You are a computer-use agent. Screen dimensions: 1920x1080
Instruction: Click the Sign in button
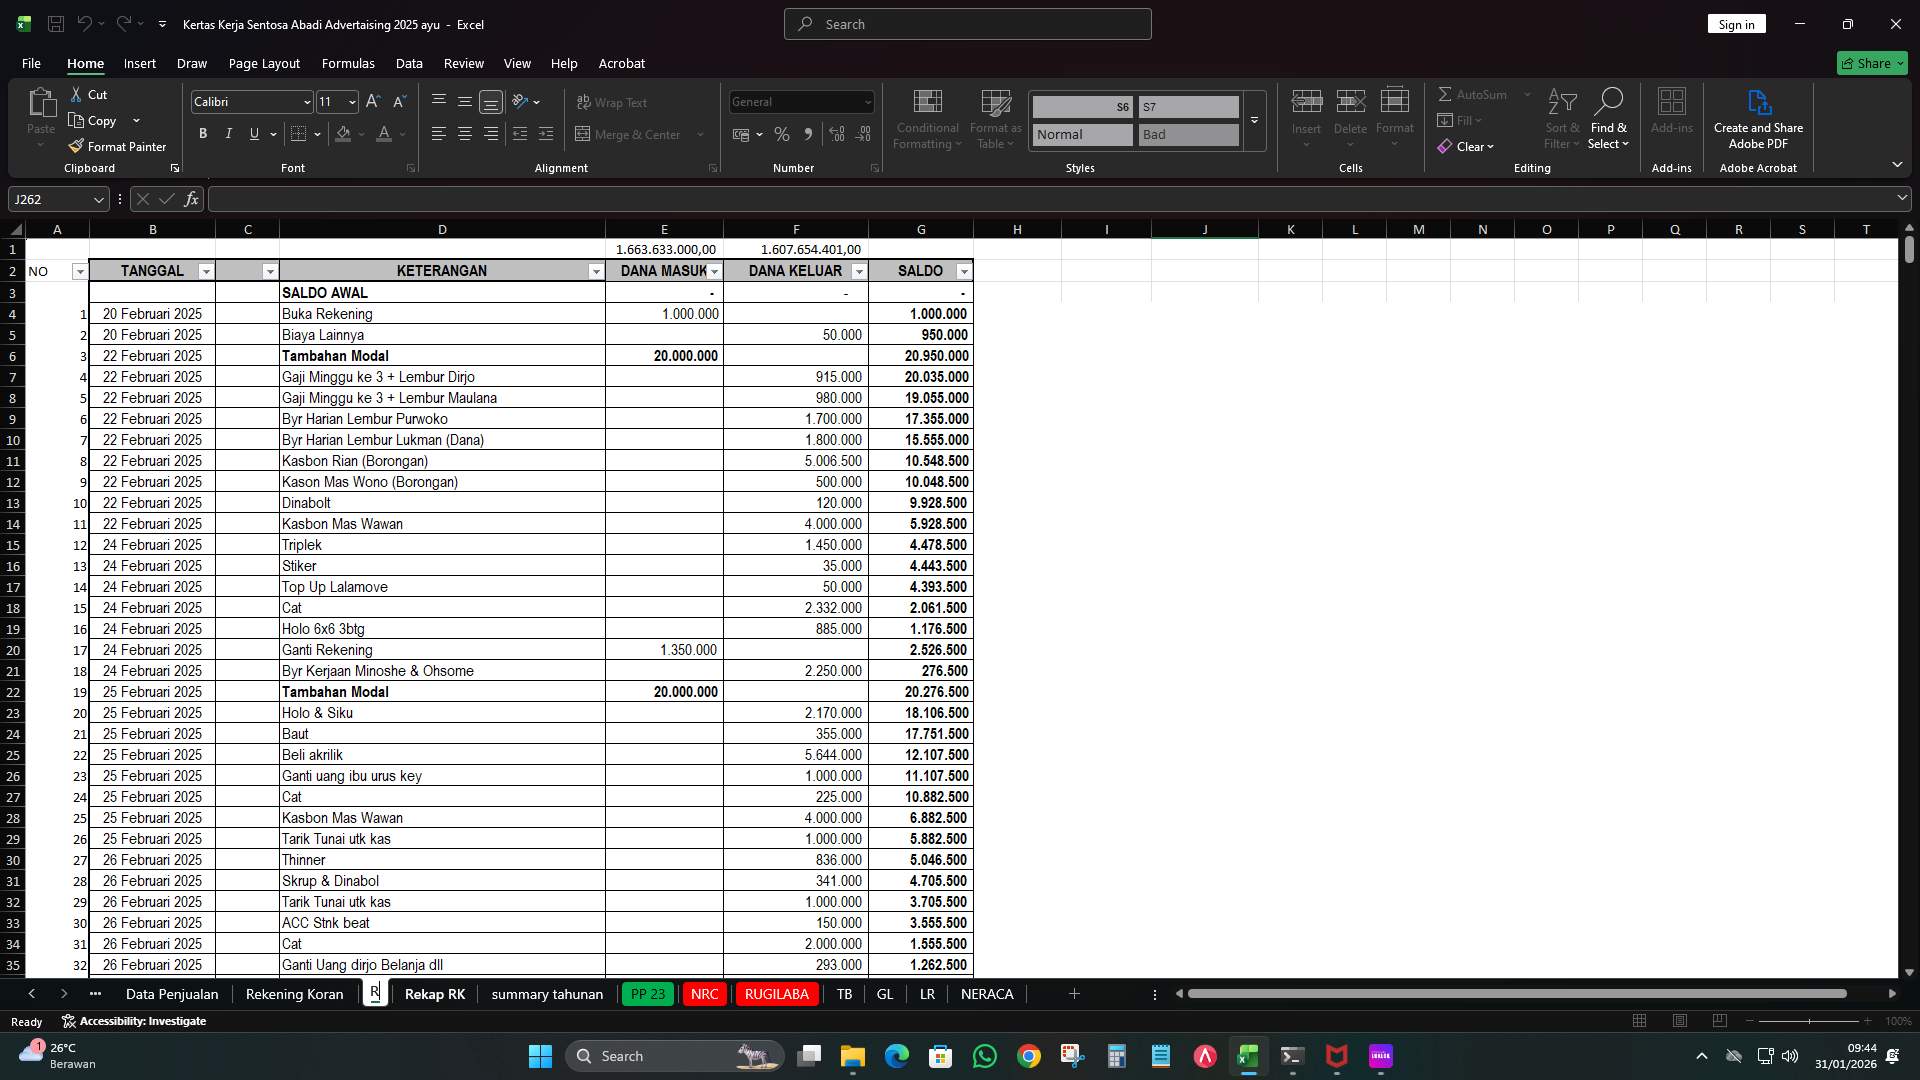click(x=1736, y=24)
